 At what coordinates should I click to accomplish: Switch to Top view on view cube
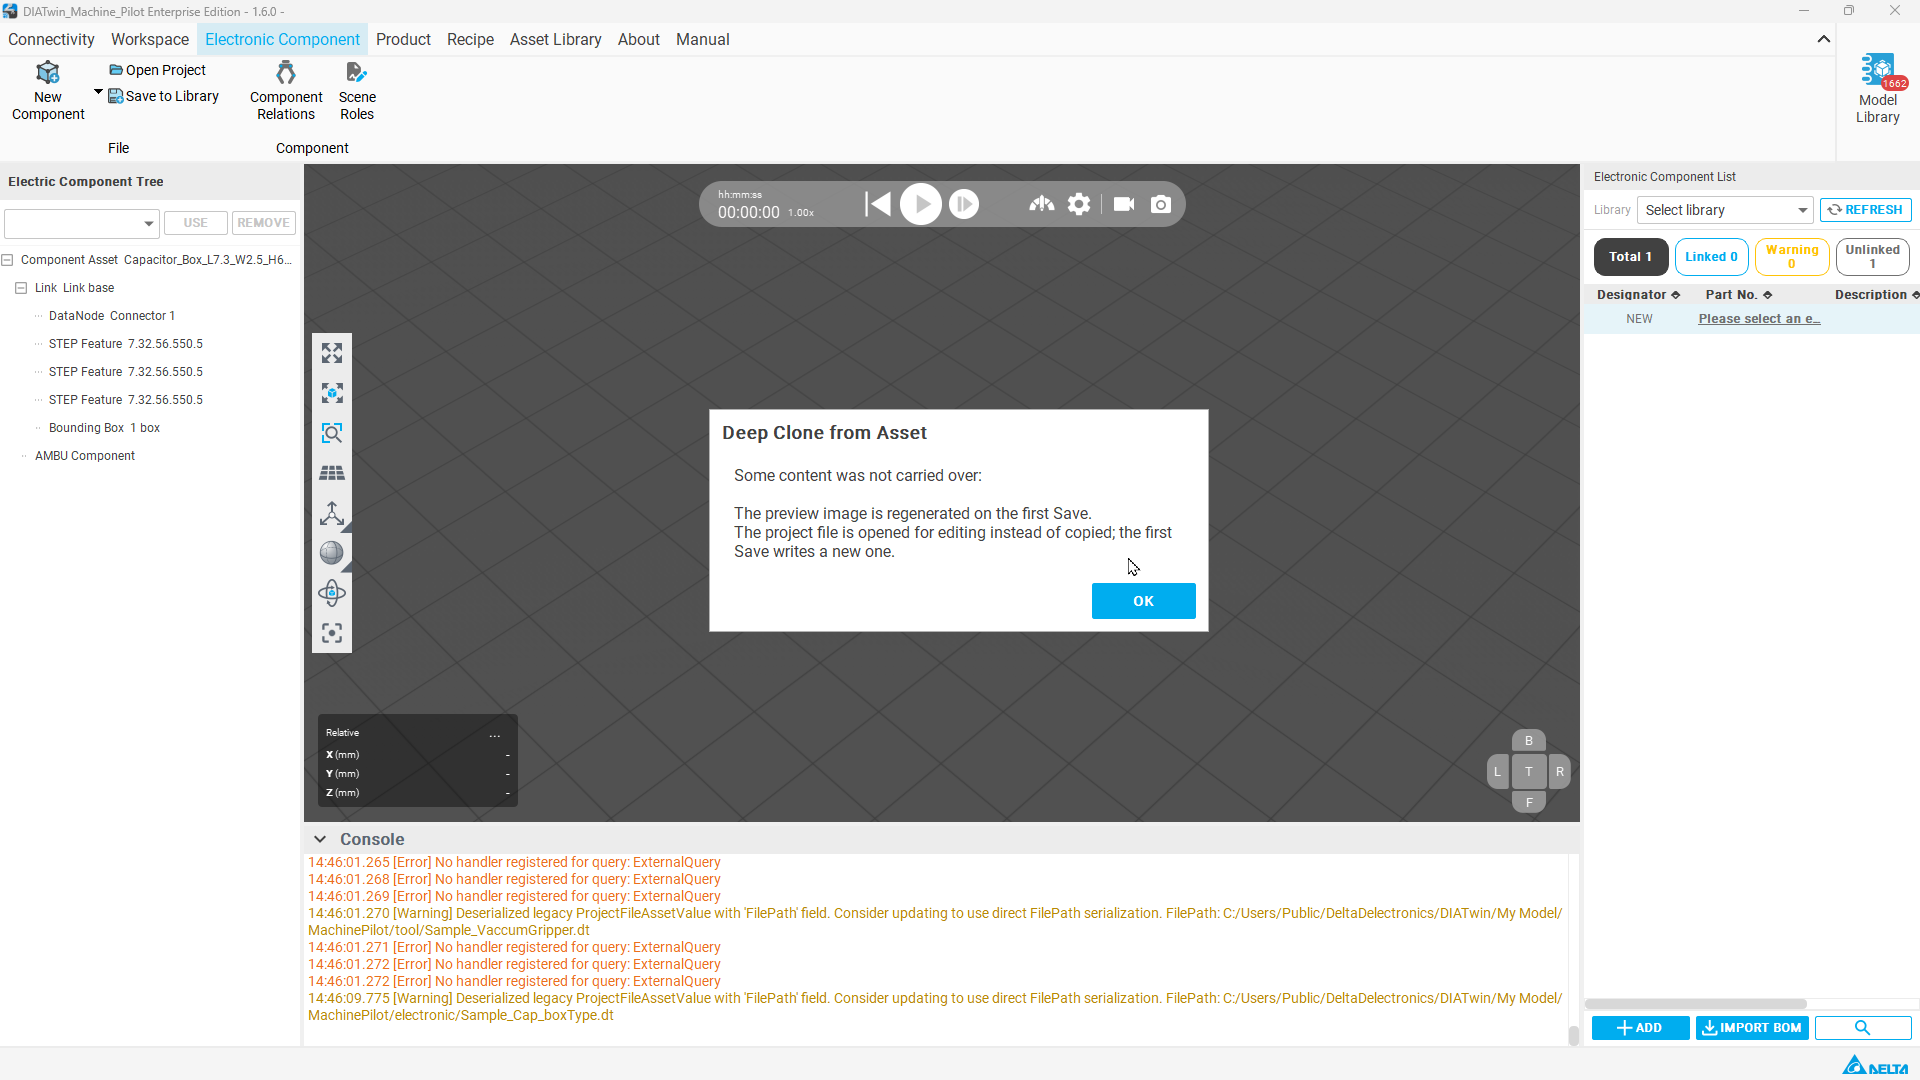click(x=1529, y=771)
